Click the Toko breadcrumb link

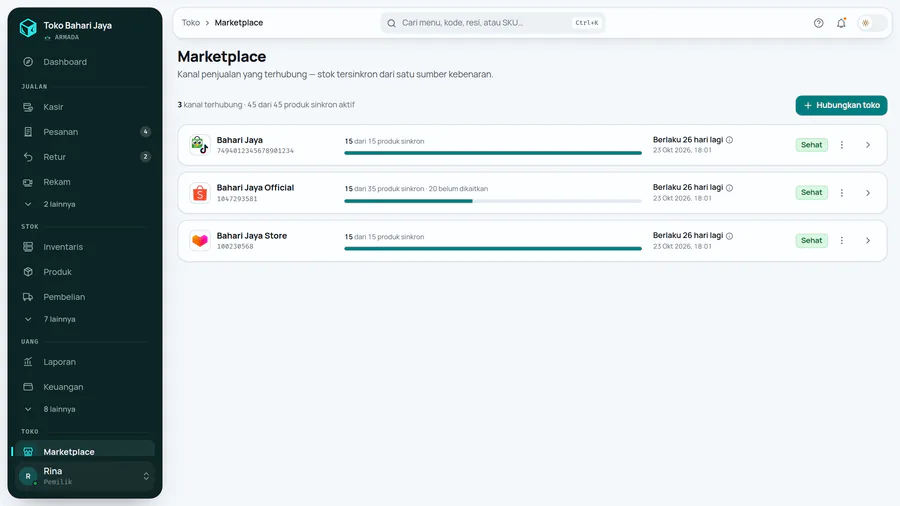[x=191, y=23]
